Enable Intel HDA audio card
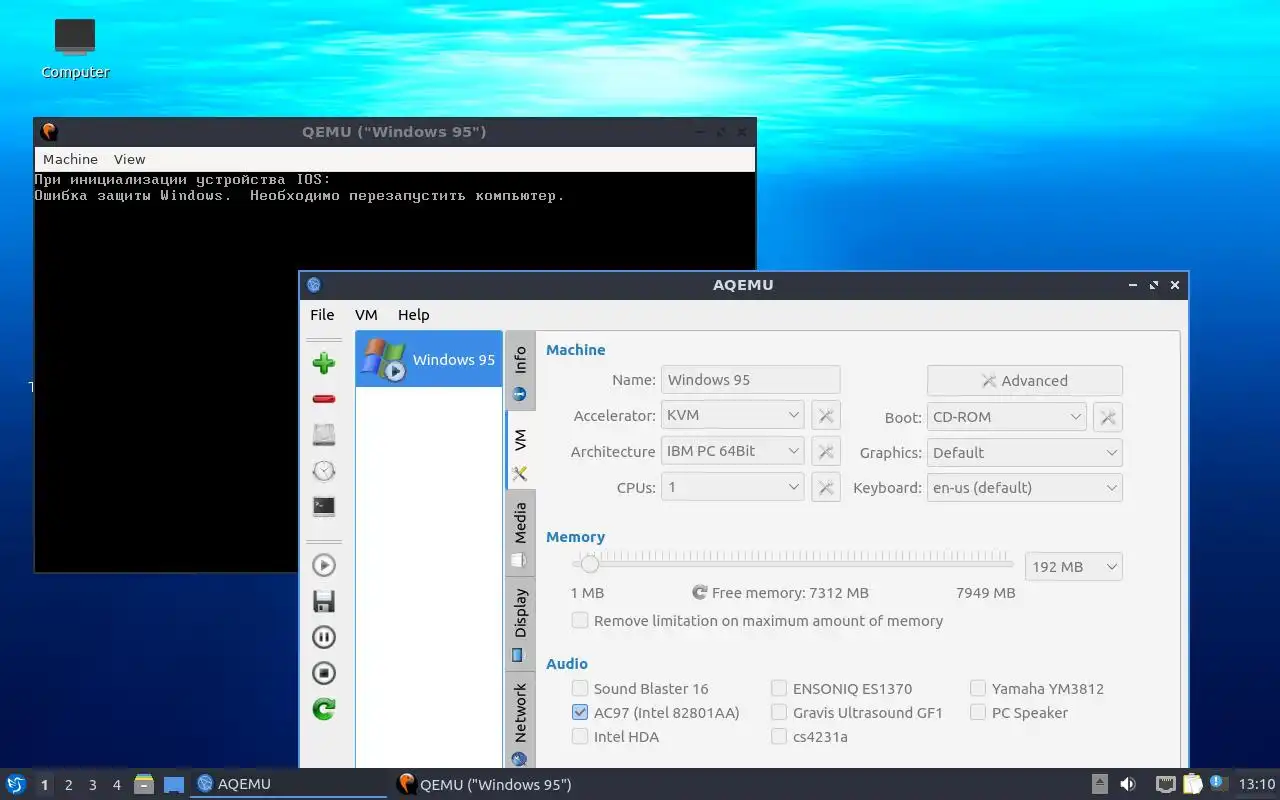Image resolution: width=1280 pixels, height=800 pixels. (x=615, y=736)
